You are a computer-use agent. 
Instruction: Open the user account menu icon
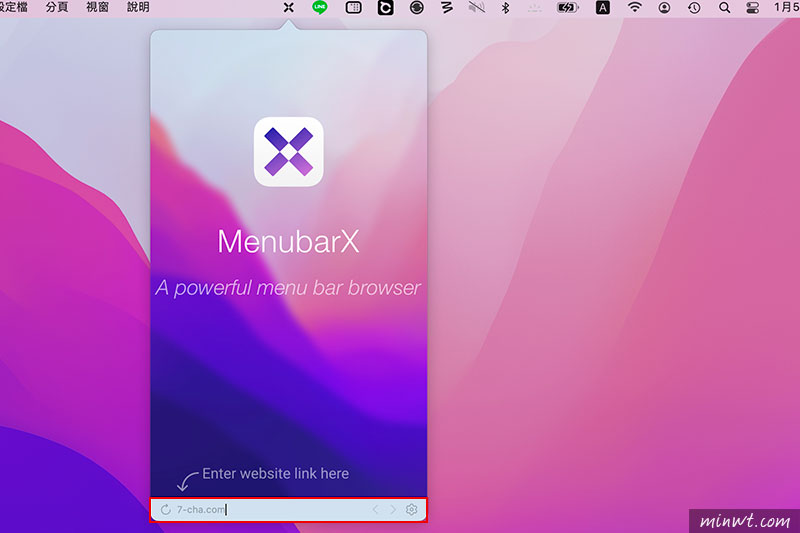(x=664, y=7)
